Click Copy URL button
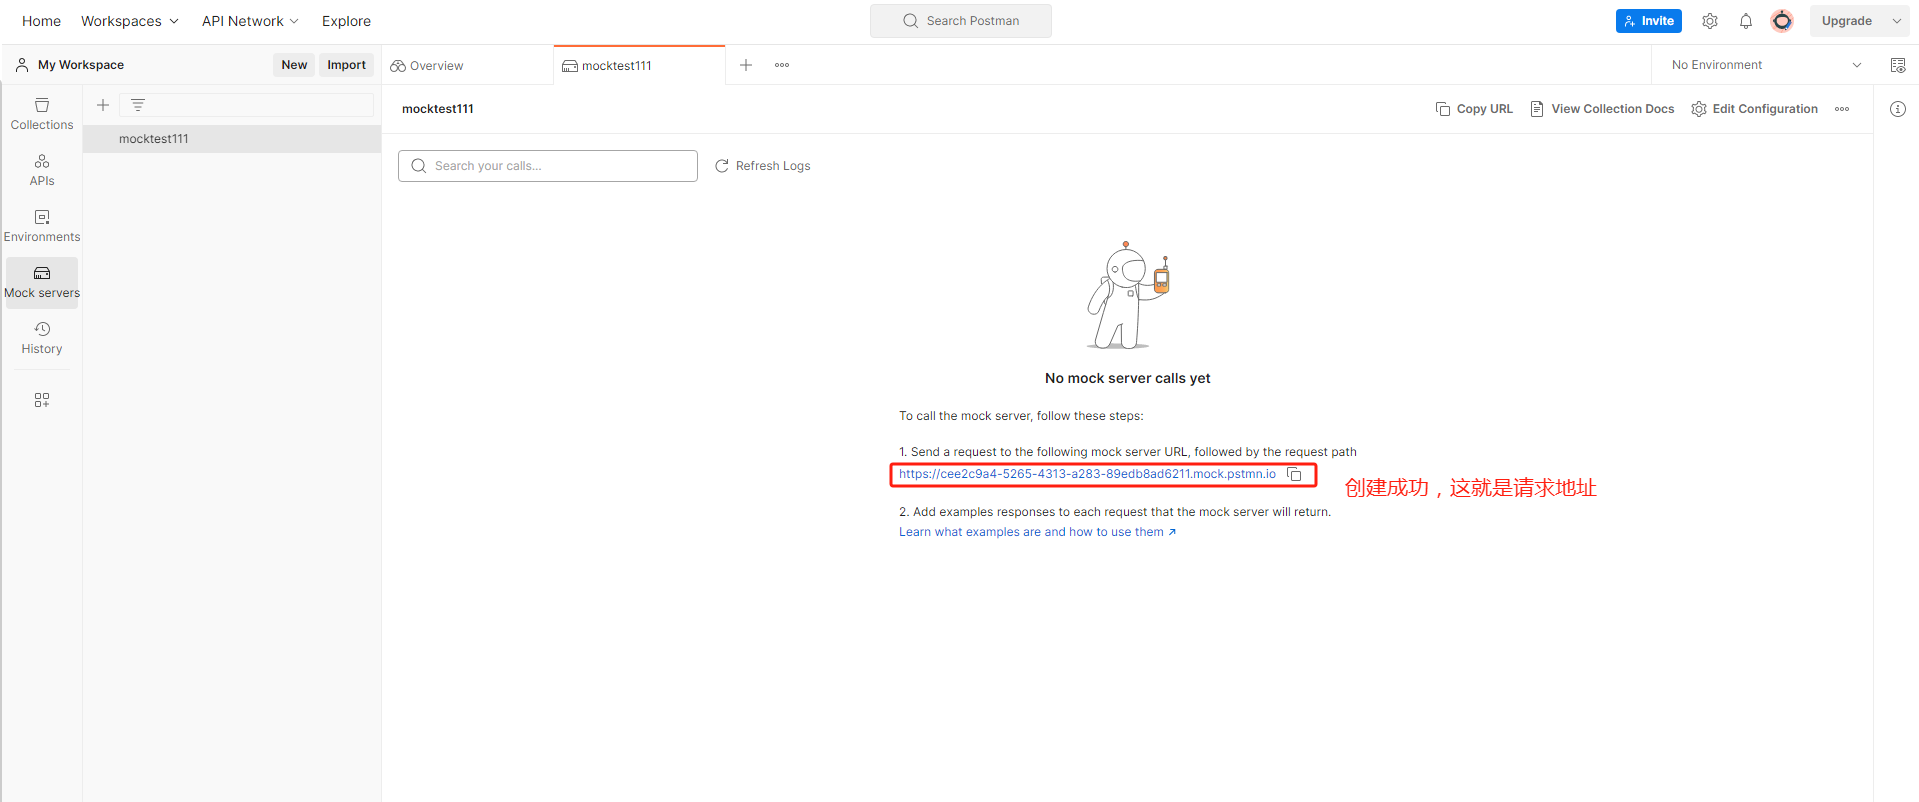The height and width of the screenshot is (802, 1919). coord(1474,109)
